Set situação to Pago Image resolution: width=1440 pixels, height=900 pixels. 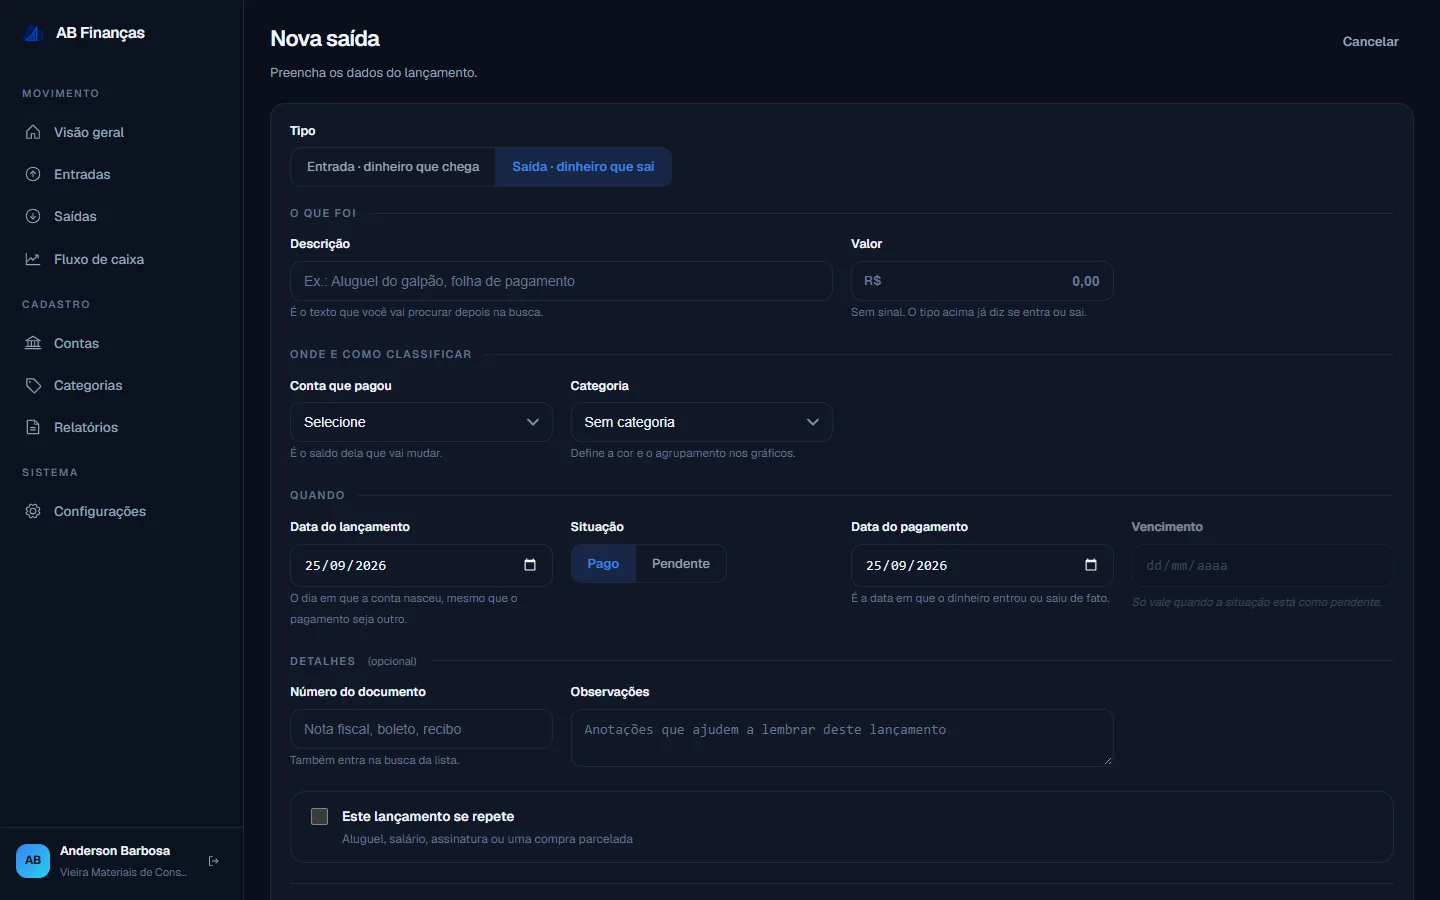tap(603, 564)
